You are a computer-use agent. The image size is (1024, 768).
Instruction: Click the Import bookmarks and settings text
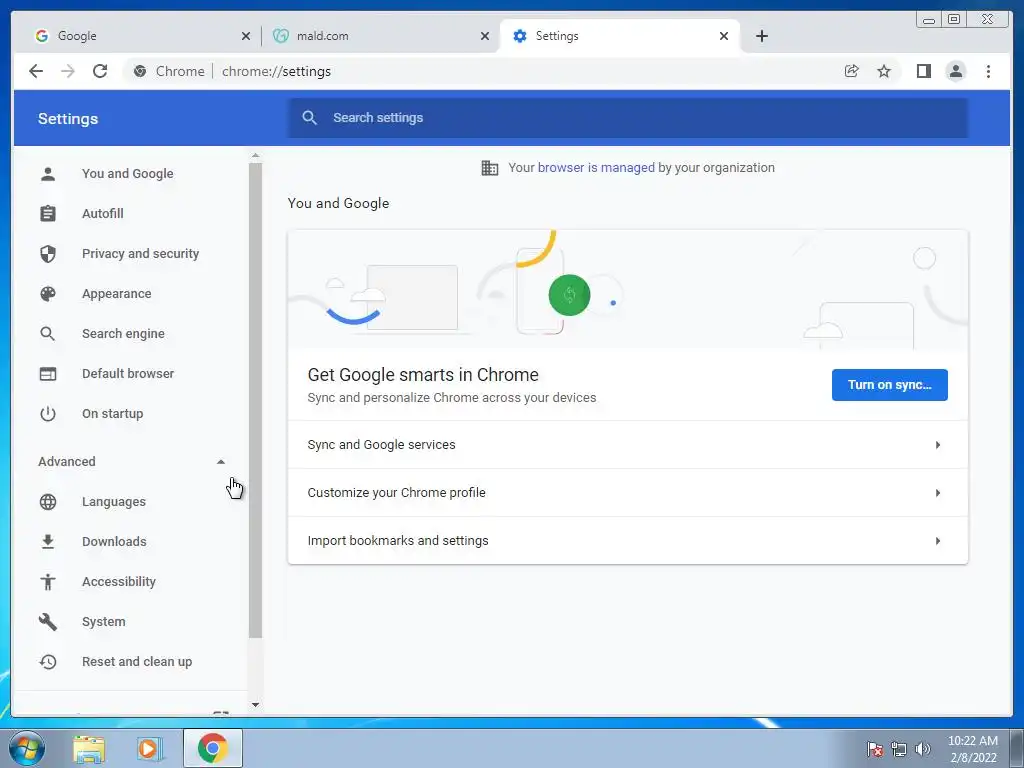tap(398, 541)
